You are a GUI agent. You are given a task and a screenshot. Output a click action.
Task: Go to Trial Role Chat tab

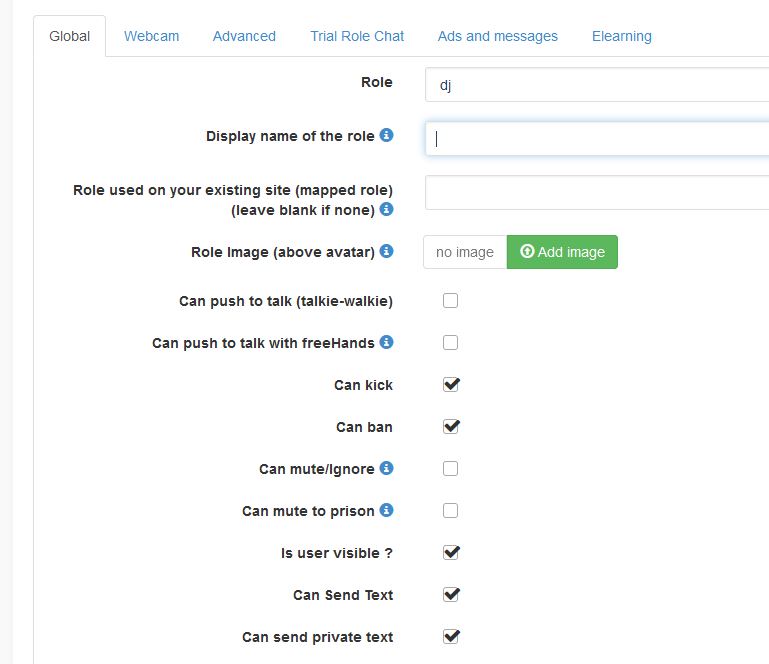pos(357,36)
